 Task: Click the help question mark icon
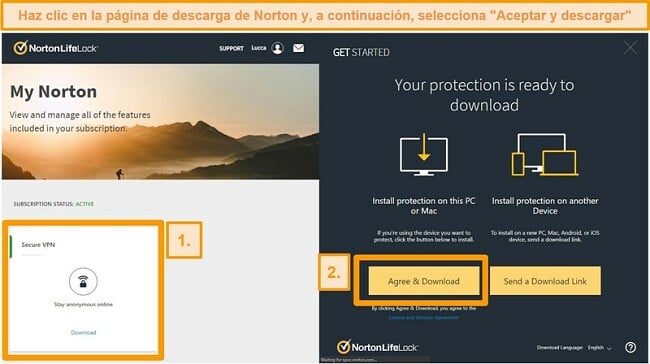click(x=631, y=347)
